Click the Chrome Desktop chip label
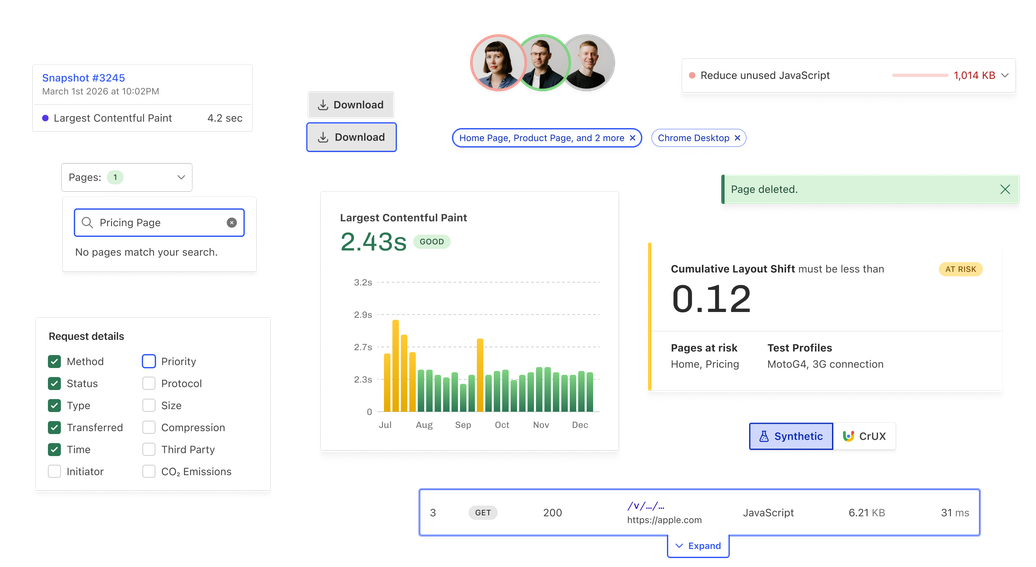The image size is (1036, 567). (693, 138)
